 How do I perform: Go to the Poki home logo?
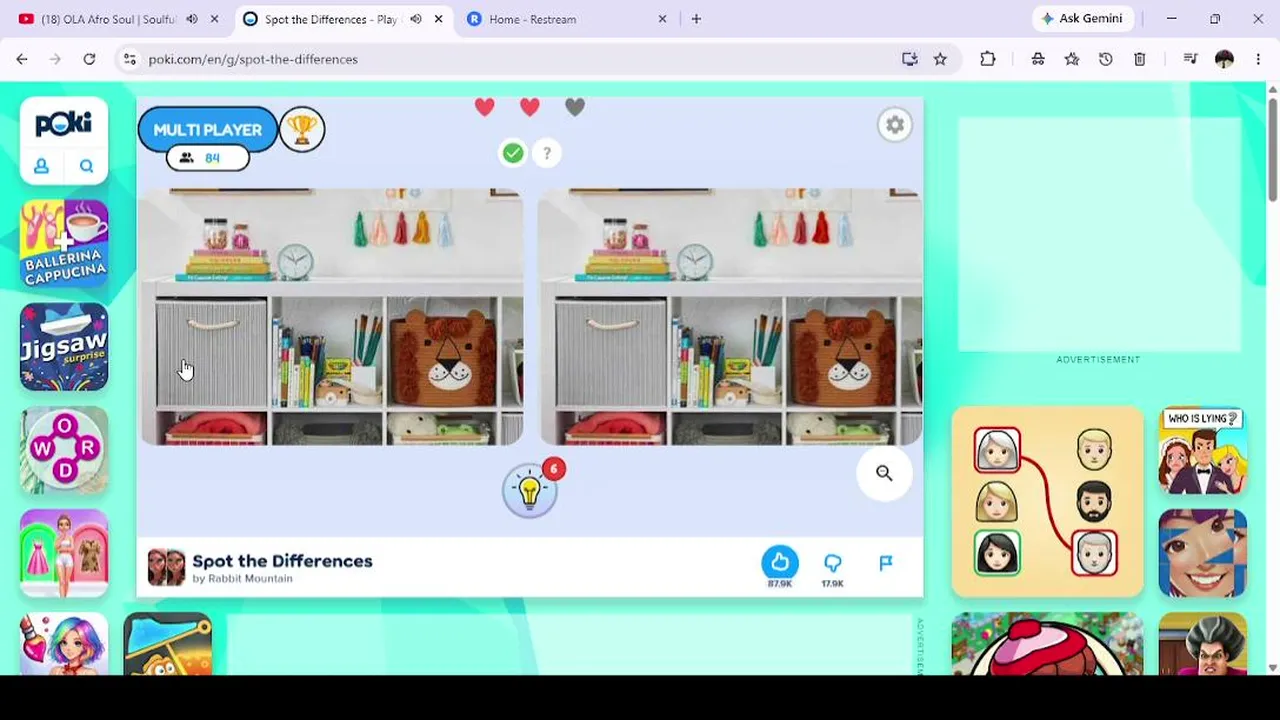pos(64,123)
